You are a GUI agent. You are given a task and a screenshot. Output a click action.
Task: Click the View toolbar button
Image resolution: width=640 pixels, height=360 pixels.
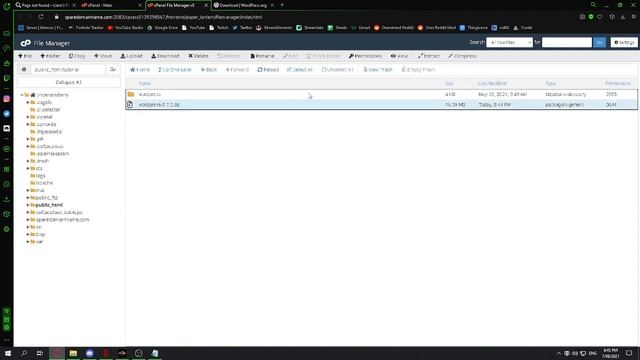click(x=399, y=56)
